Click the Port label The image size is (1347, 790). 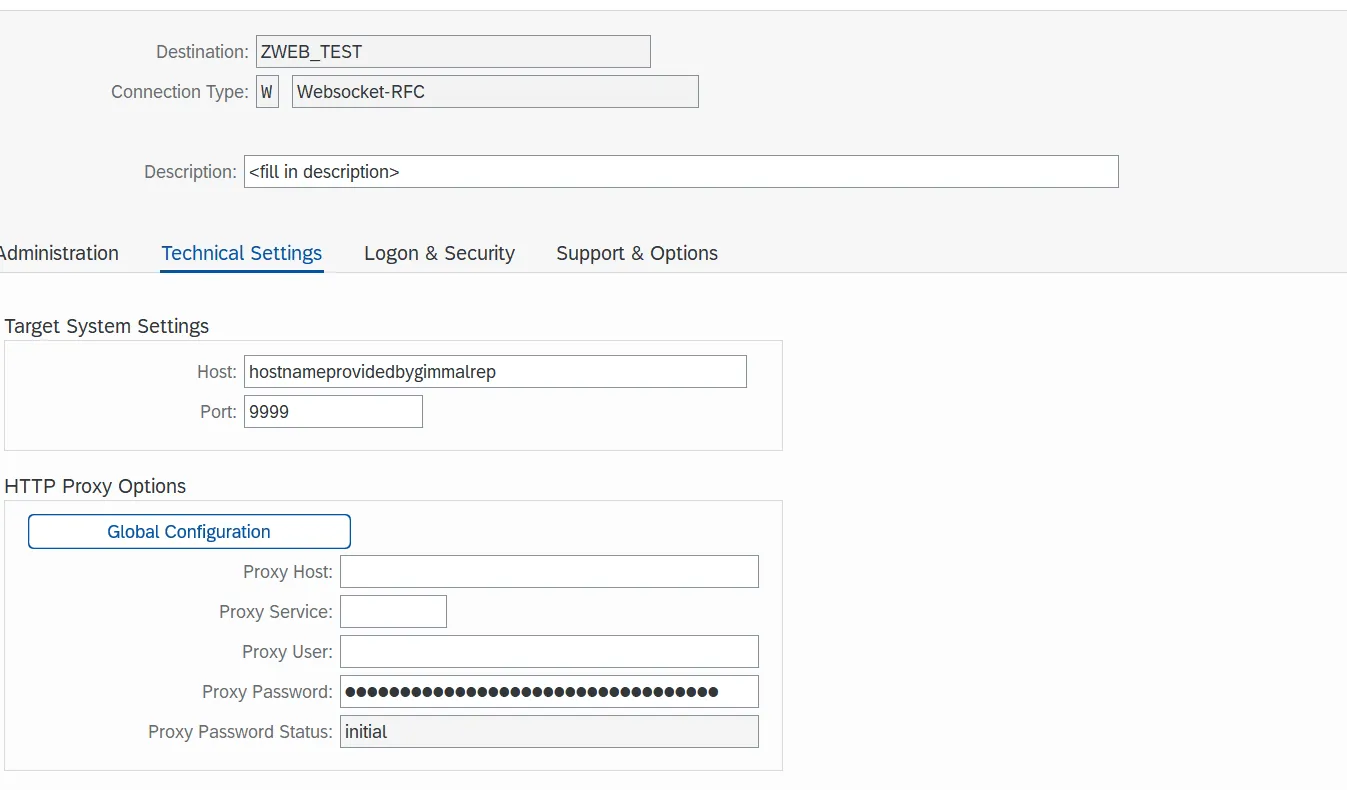218,412
